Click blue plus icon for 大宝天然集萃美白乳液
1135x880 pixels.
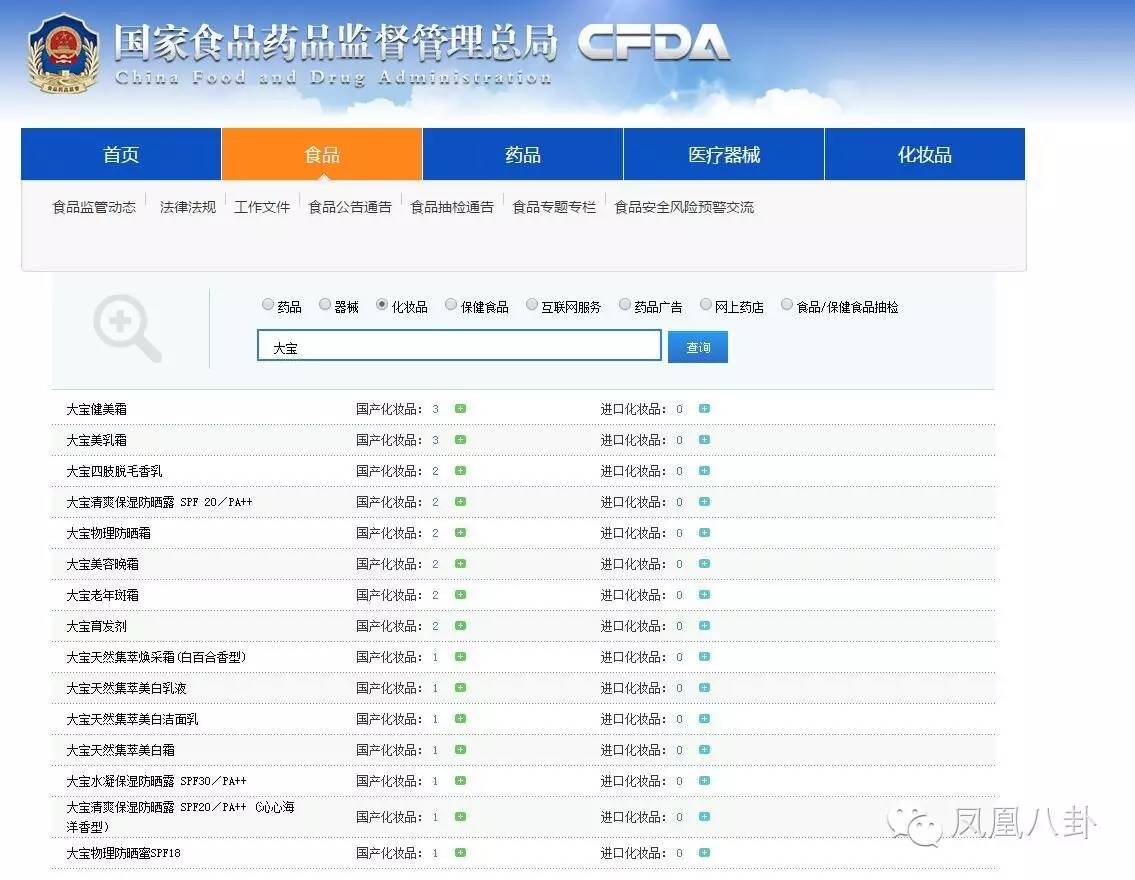click(x=704, y=688)
